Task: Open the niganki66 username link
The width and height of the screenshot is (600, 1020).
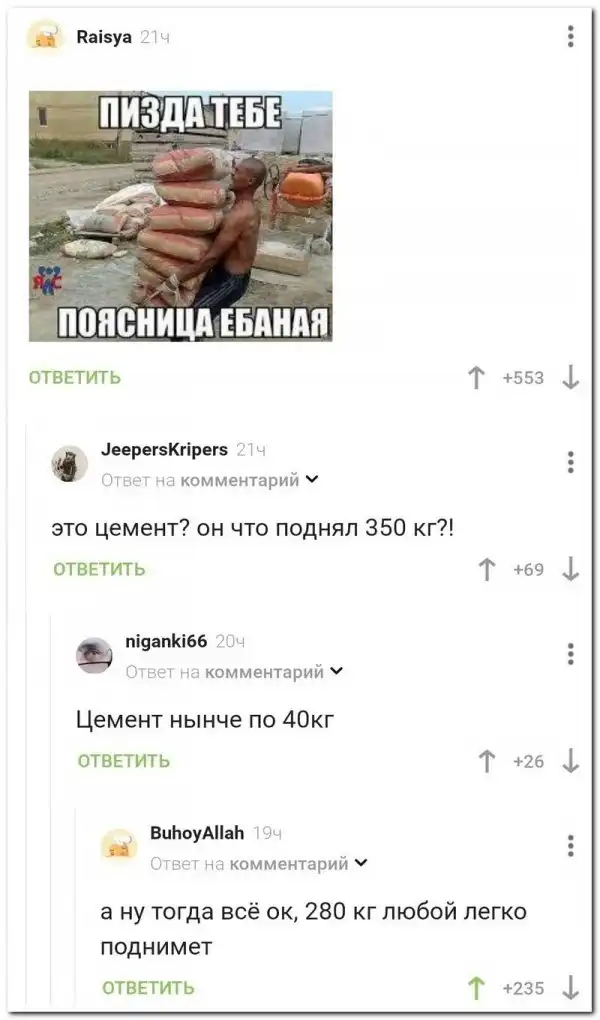Action: coord(166,641)
